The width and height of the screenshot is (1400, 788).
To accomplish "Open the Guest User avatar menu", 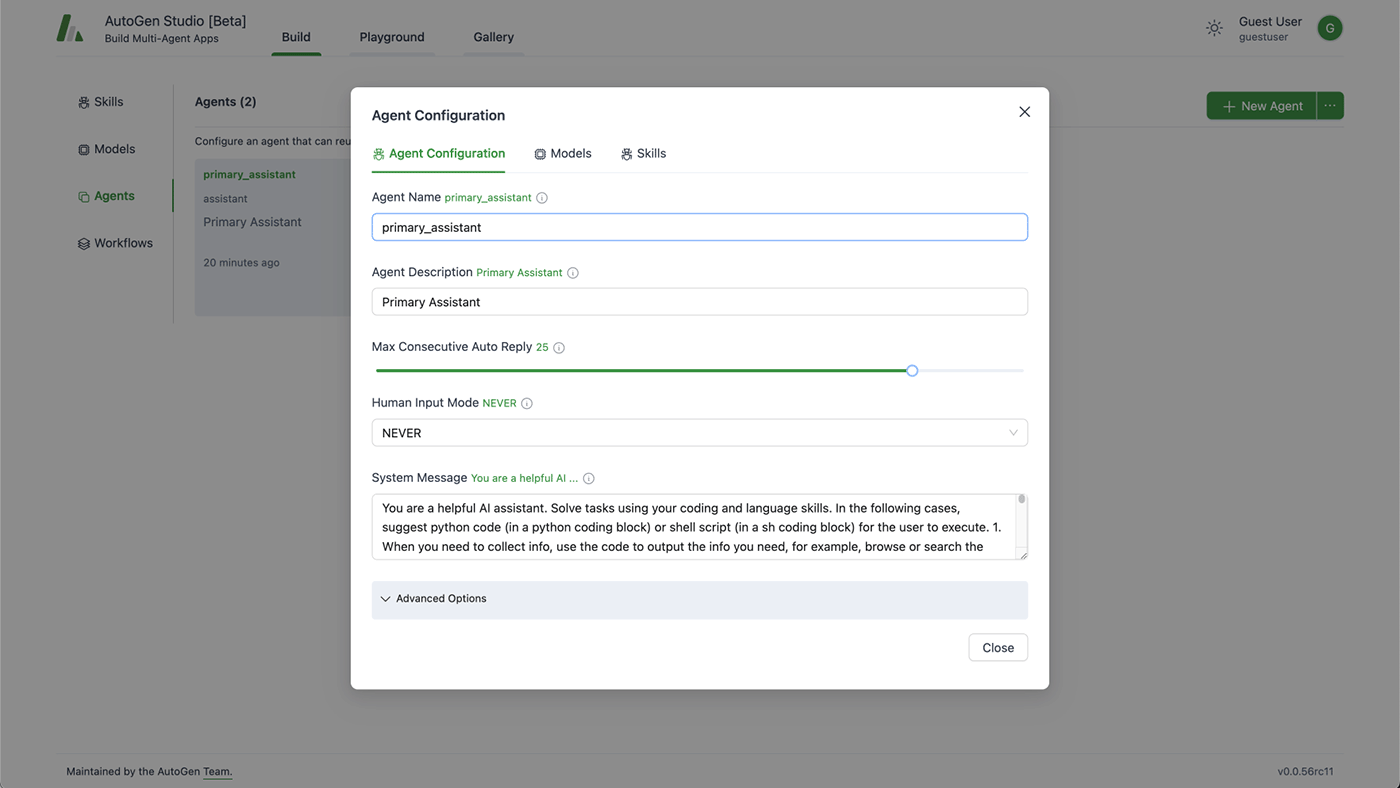I will (1329, 27).
